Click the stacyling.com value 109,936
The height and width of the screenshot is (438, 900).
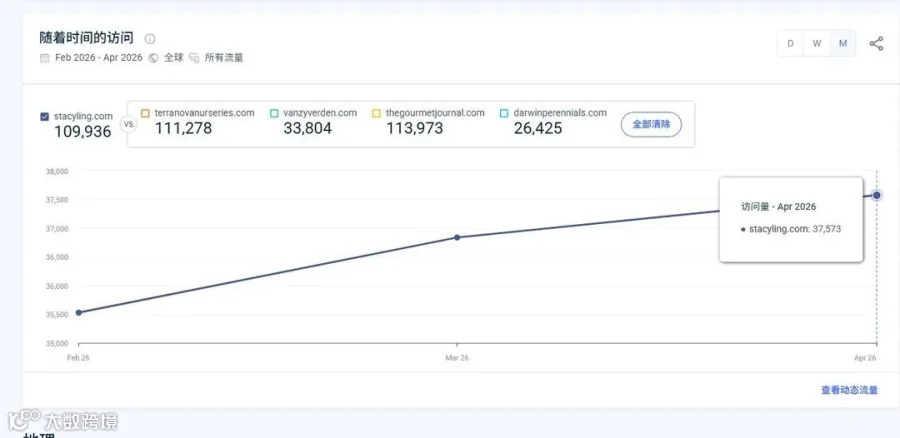pos(83,131)
